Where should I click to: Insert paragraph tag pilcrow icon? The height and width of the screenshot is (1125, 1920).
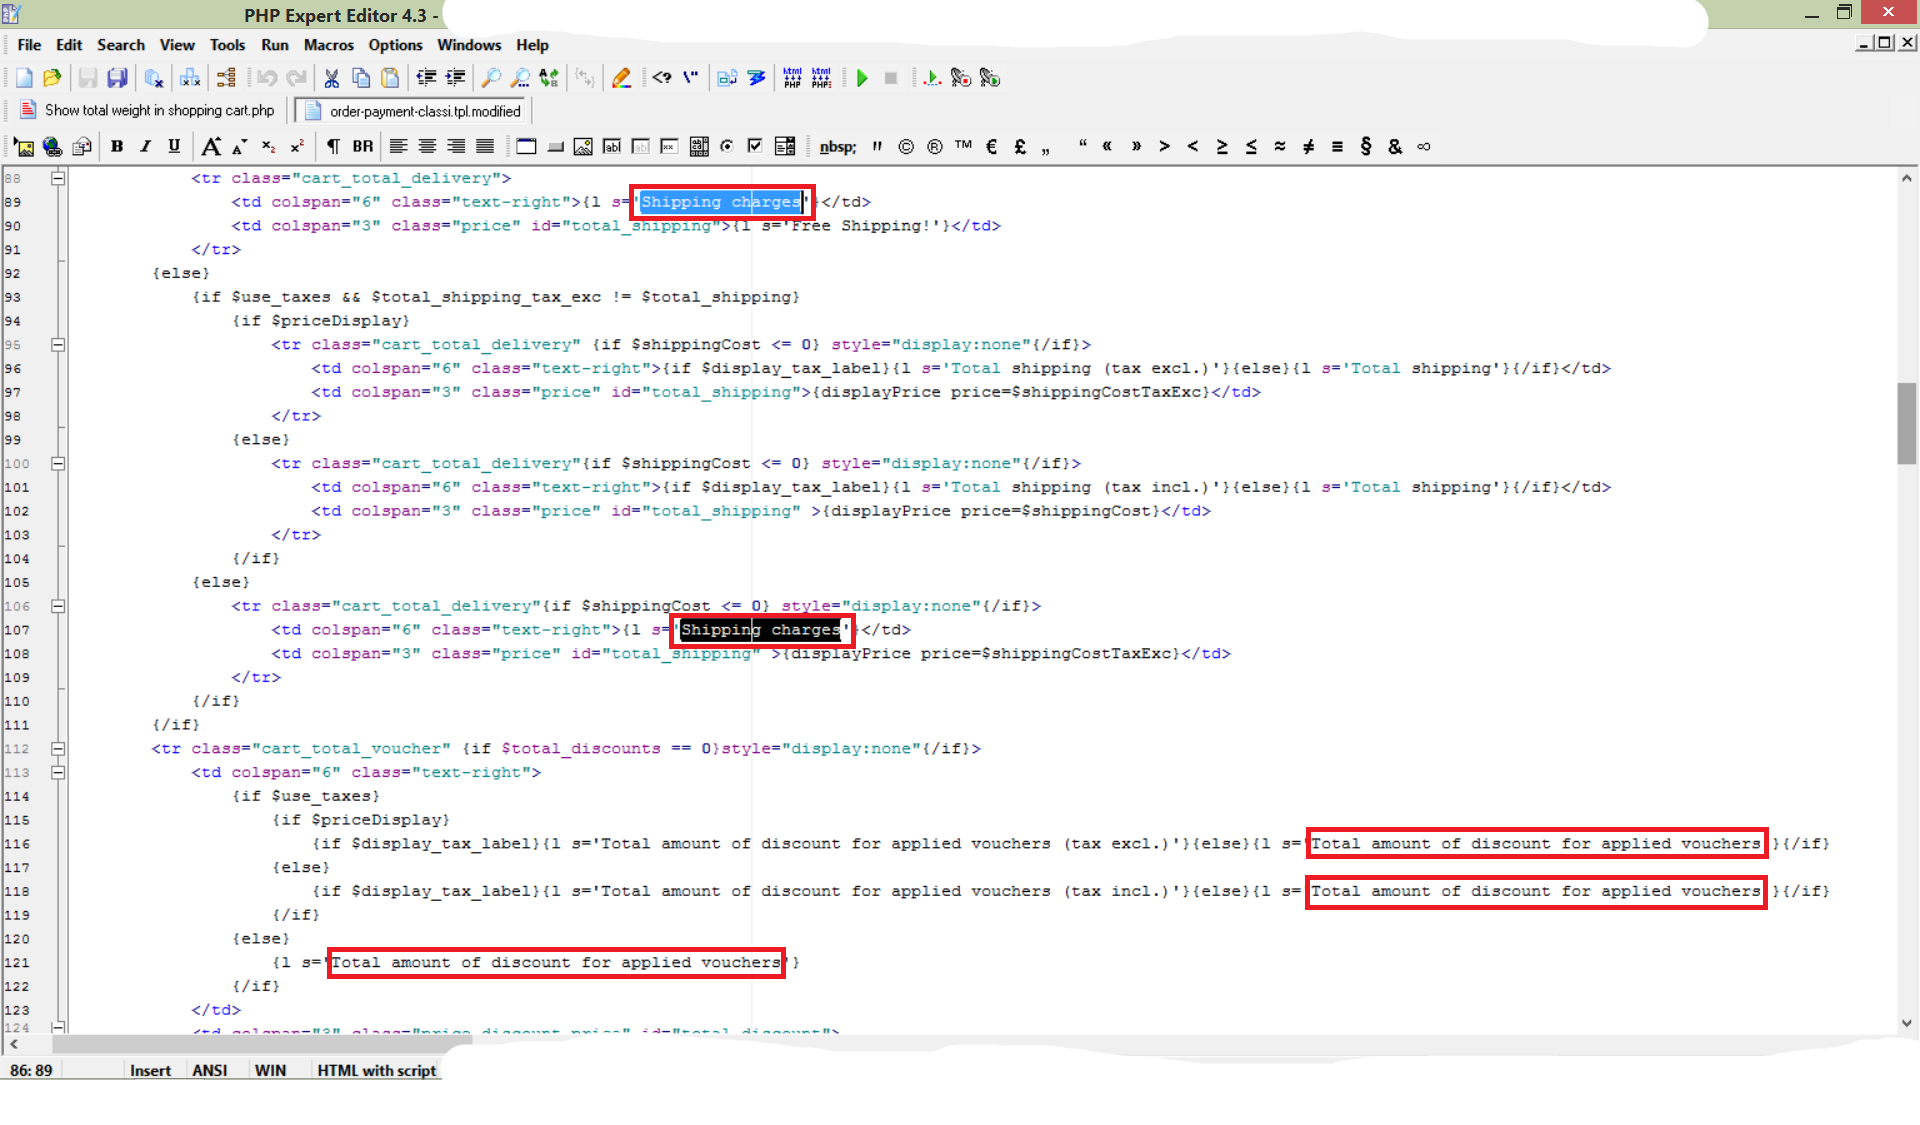[333, 147]
